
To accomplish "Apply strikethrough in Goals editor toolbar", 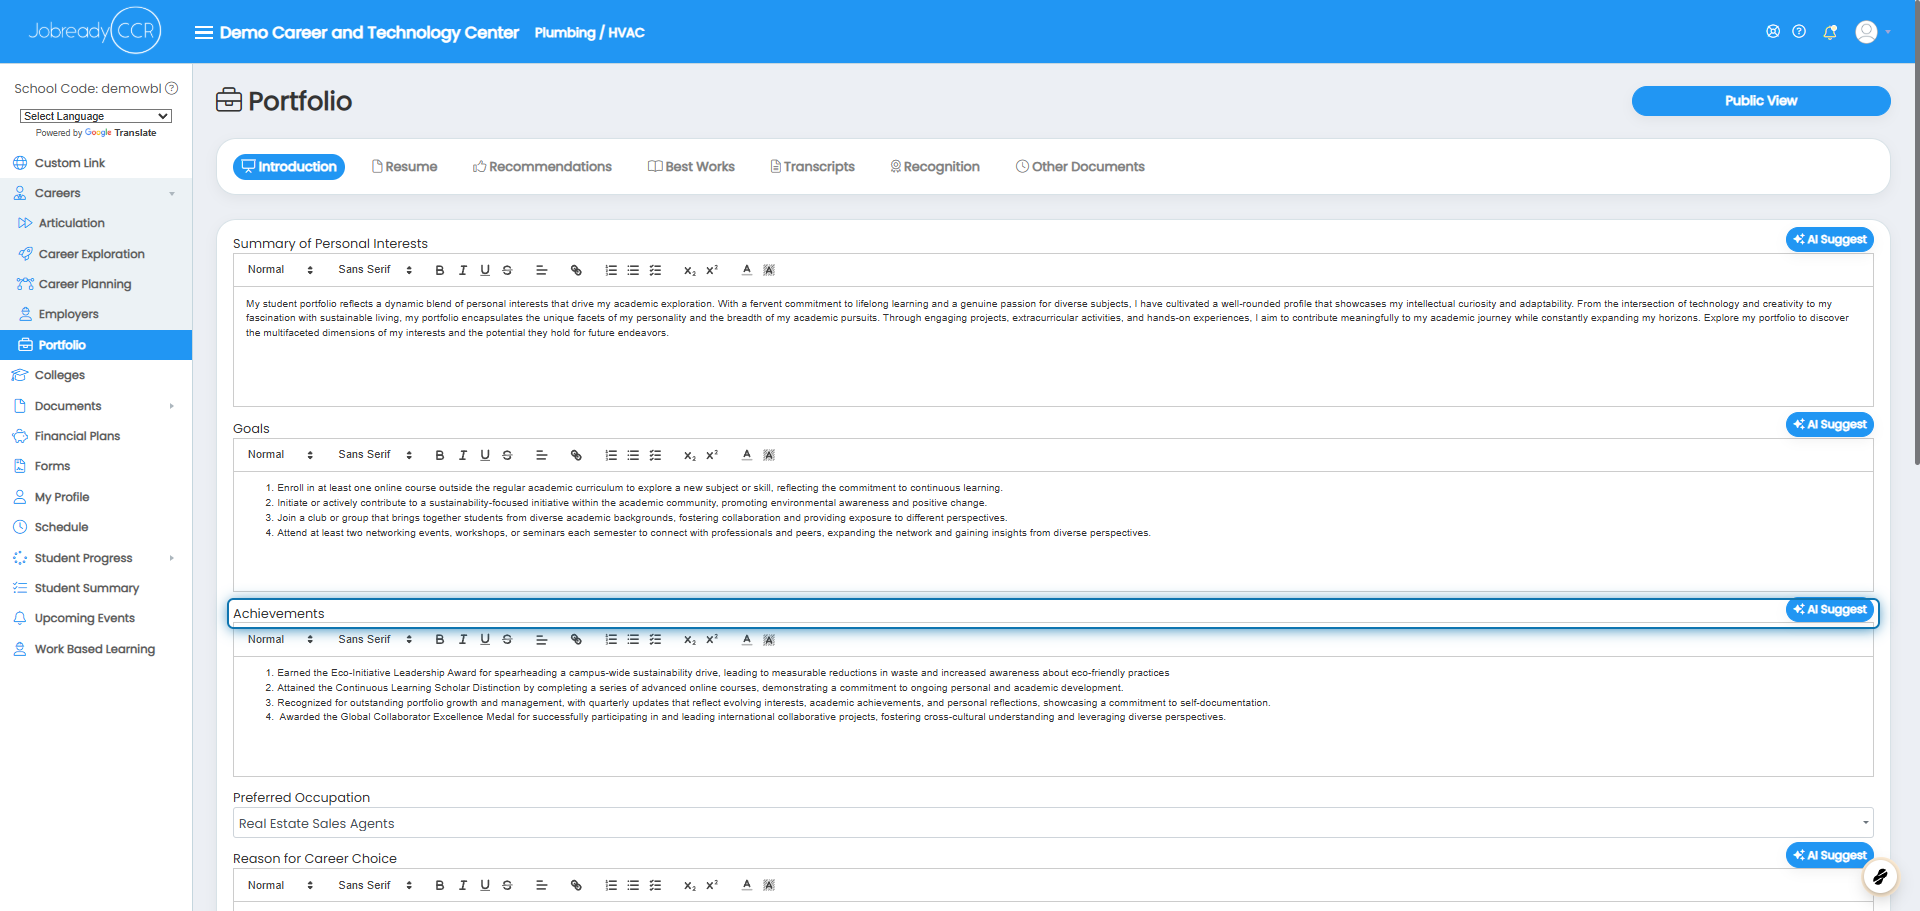I will [507, 455].
